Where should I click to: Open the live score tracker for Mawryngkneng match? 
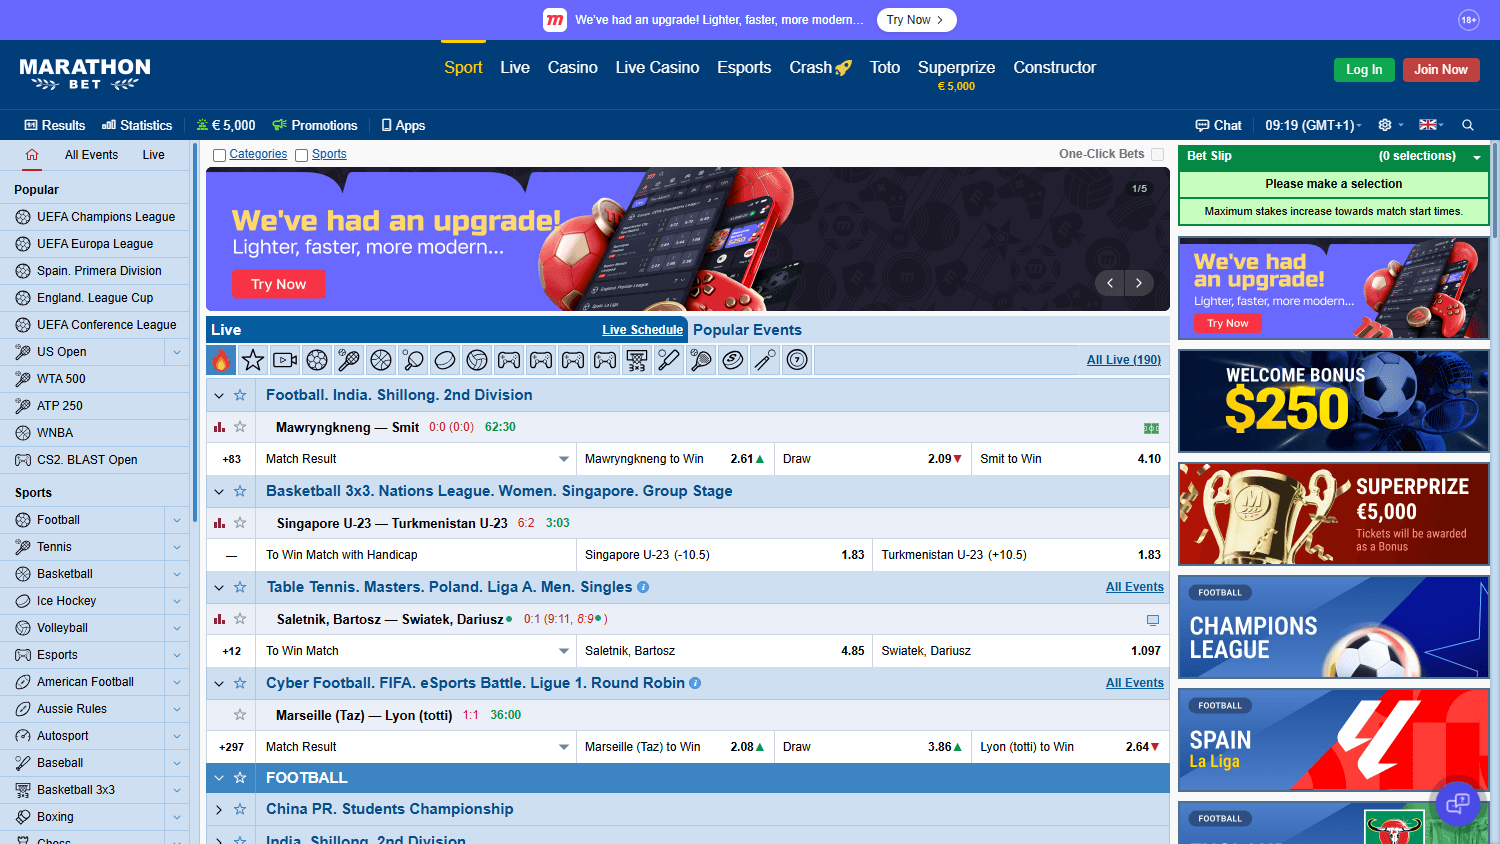click(1152, 428)
